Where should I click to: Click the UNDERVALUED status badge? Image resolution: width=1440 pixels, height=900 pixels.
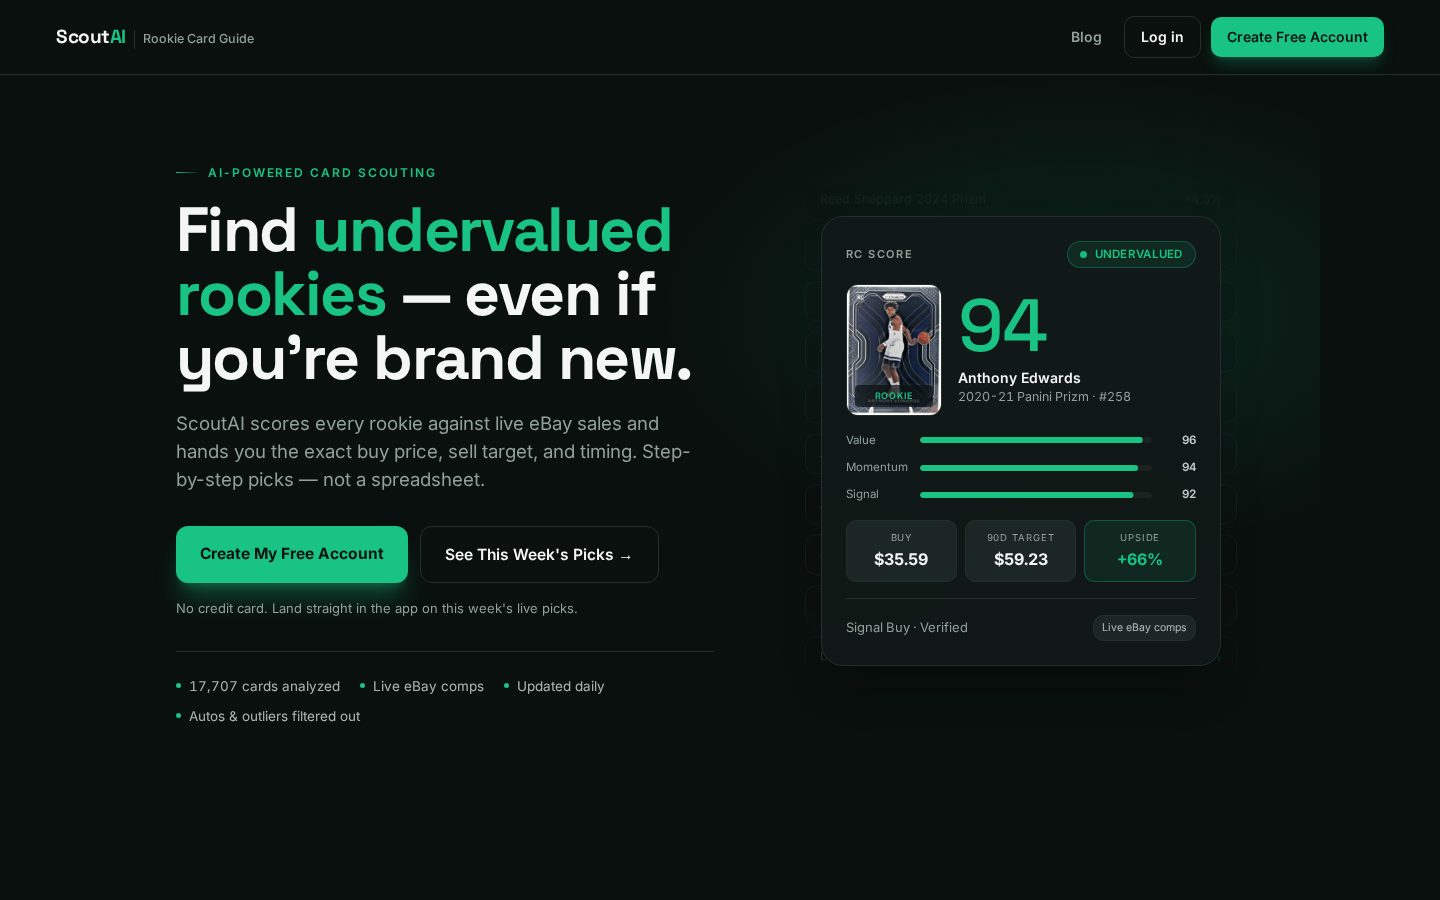(x=1131, y=254)
